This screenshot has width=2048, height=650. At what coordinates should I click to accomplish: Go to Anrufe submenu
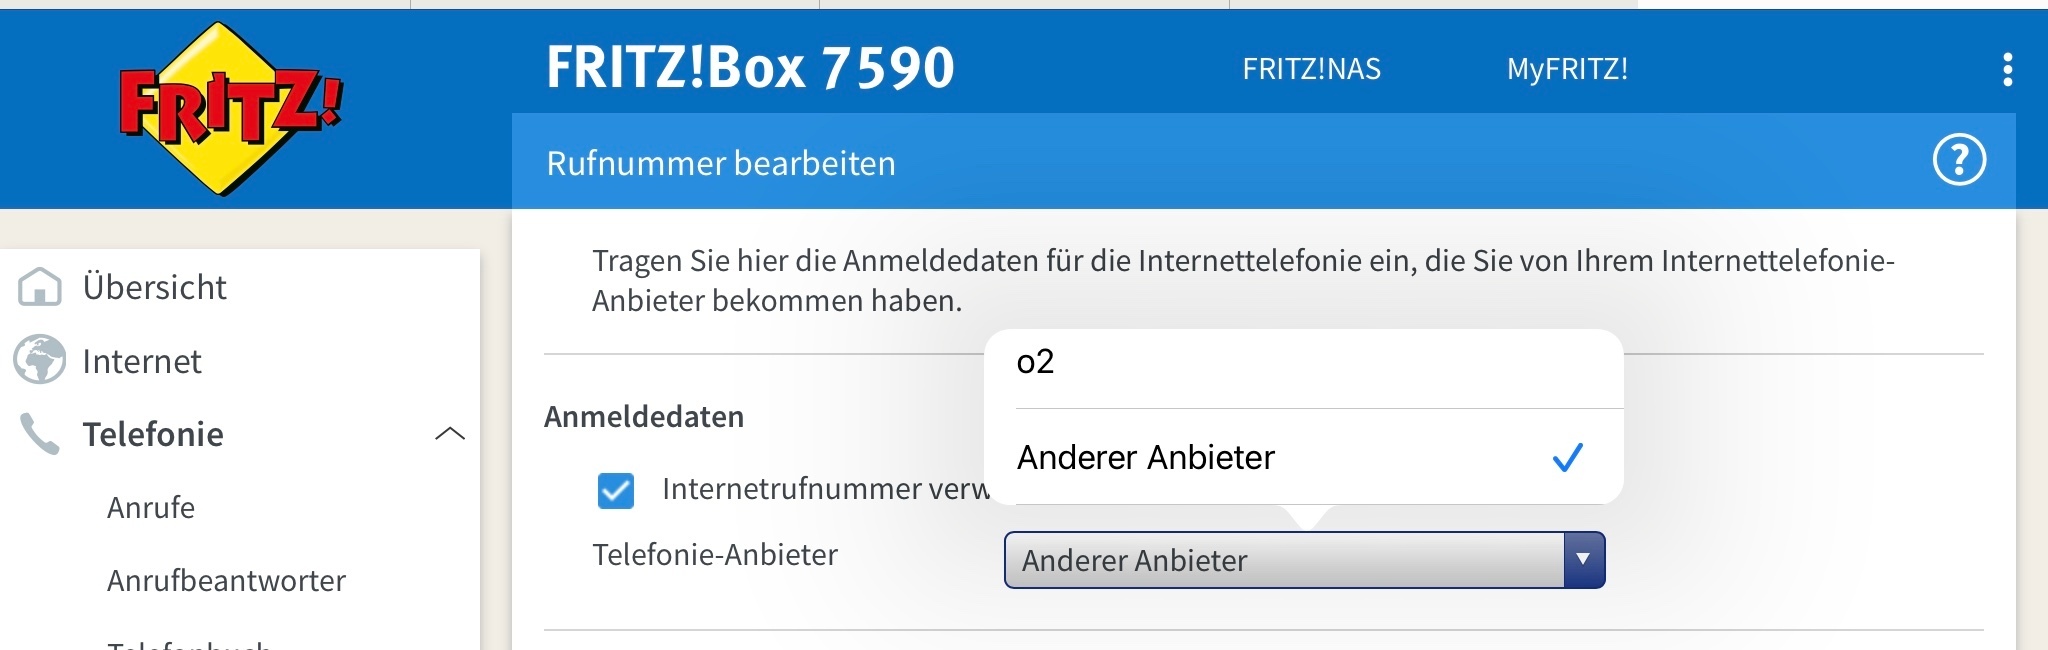coord(151,507)
